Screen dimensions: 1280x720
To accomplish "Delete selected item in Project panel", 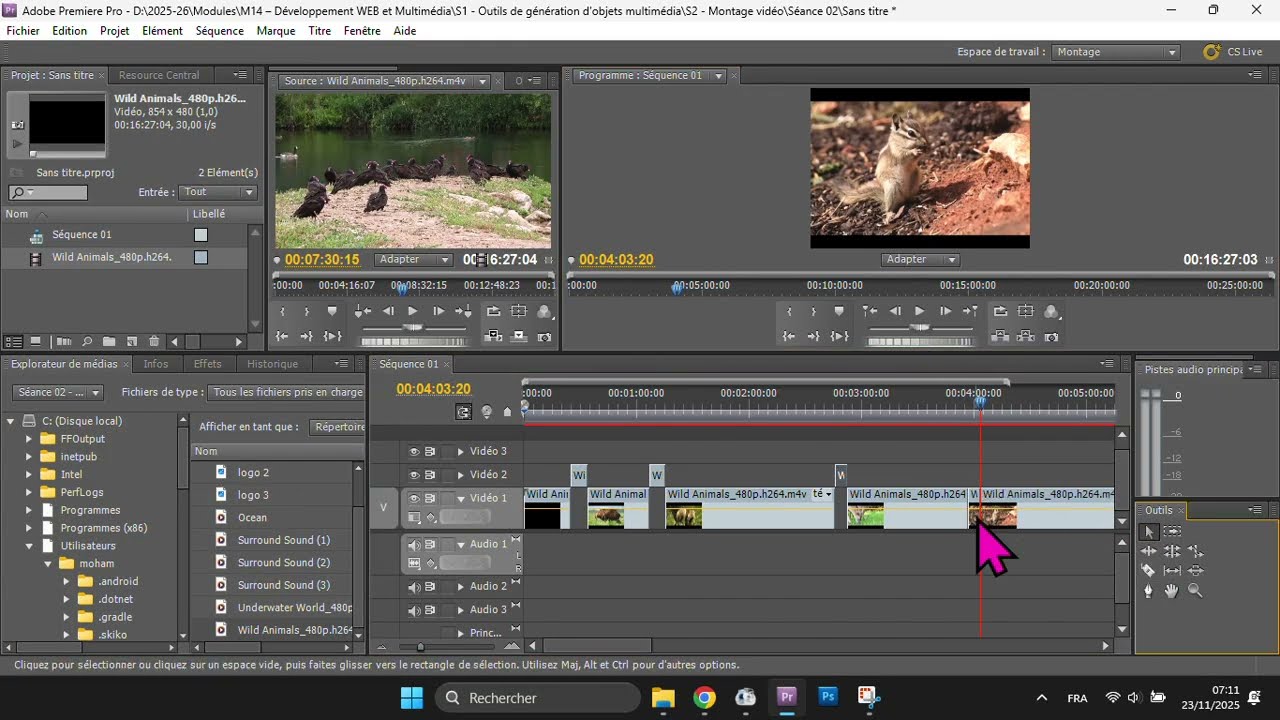I will tap(154, 342).
